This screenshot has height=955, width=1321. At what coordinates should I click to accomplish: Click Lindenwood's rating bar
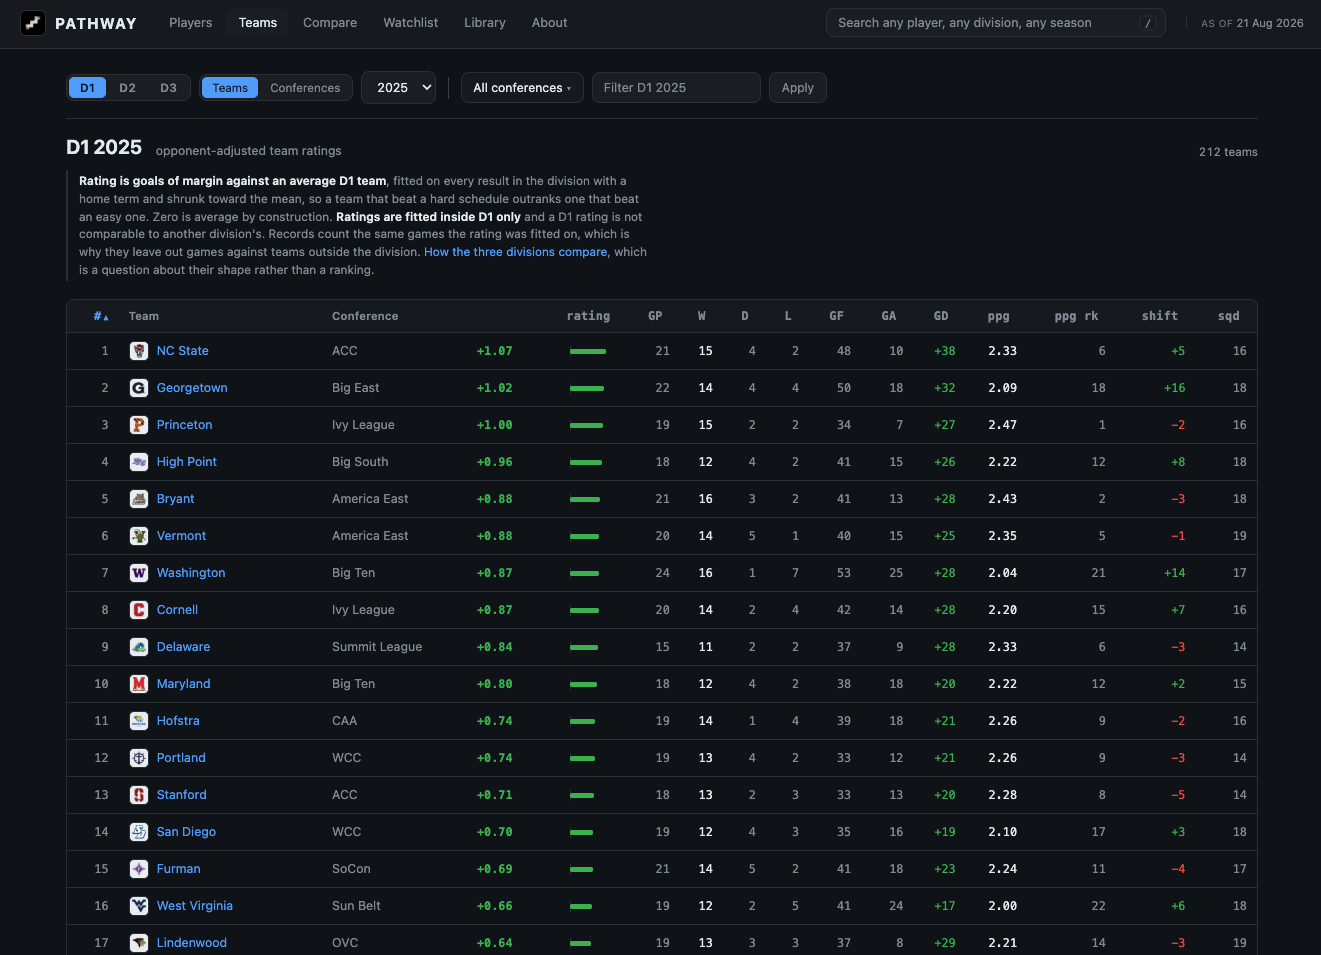pyautogui.click(x=580, y=944)
